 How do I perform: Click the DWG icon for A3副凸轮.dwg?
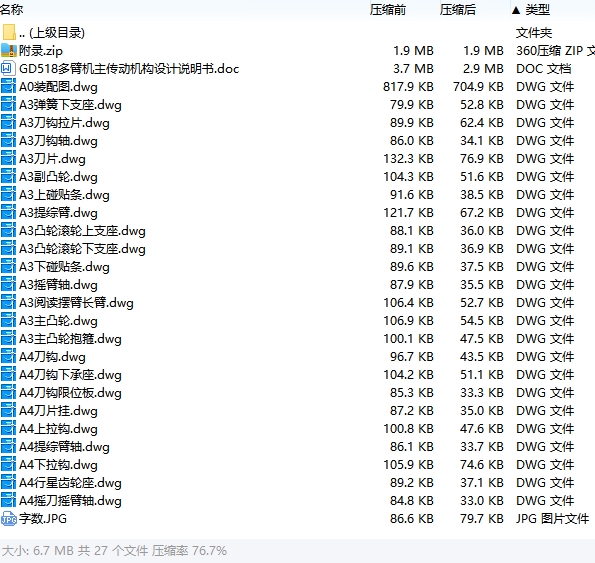point(8,176)
